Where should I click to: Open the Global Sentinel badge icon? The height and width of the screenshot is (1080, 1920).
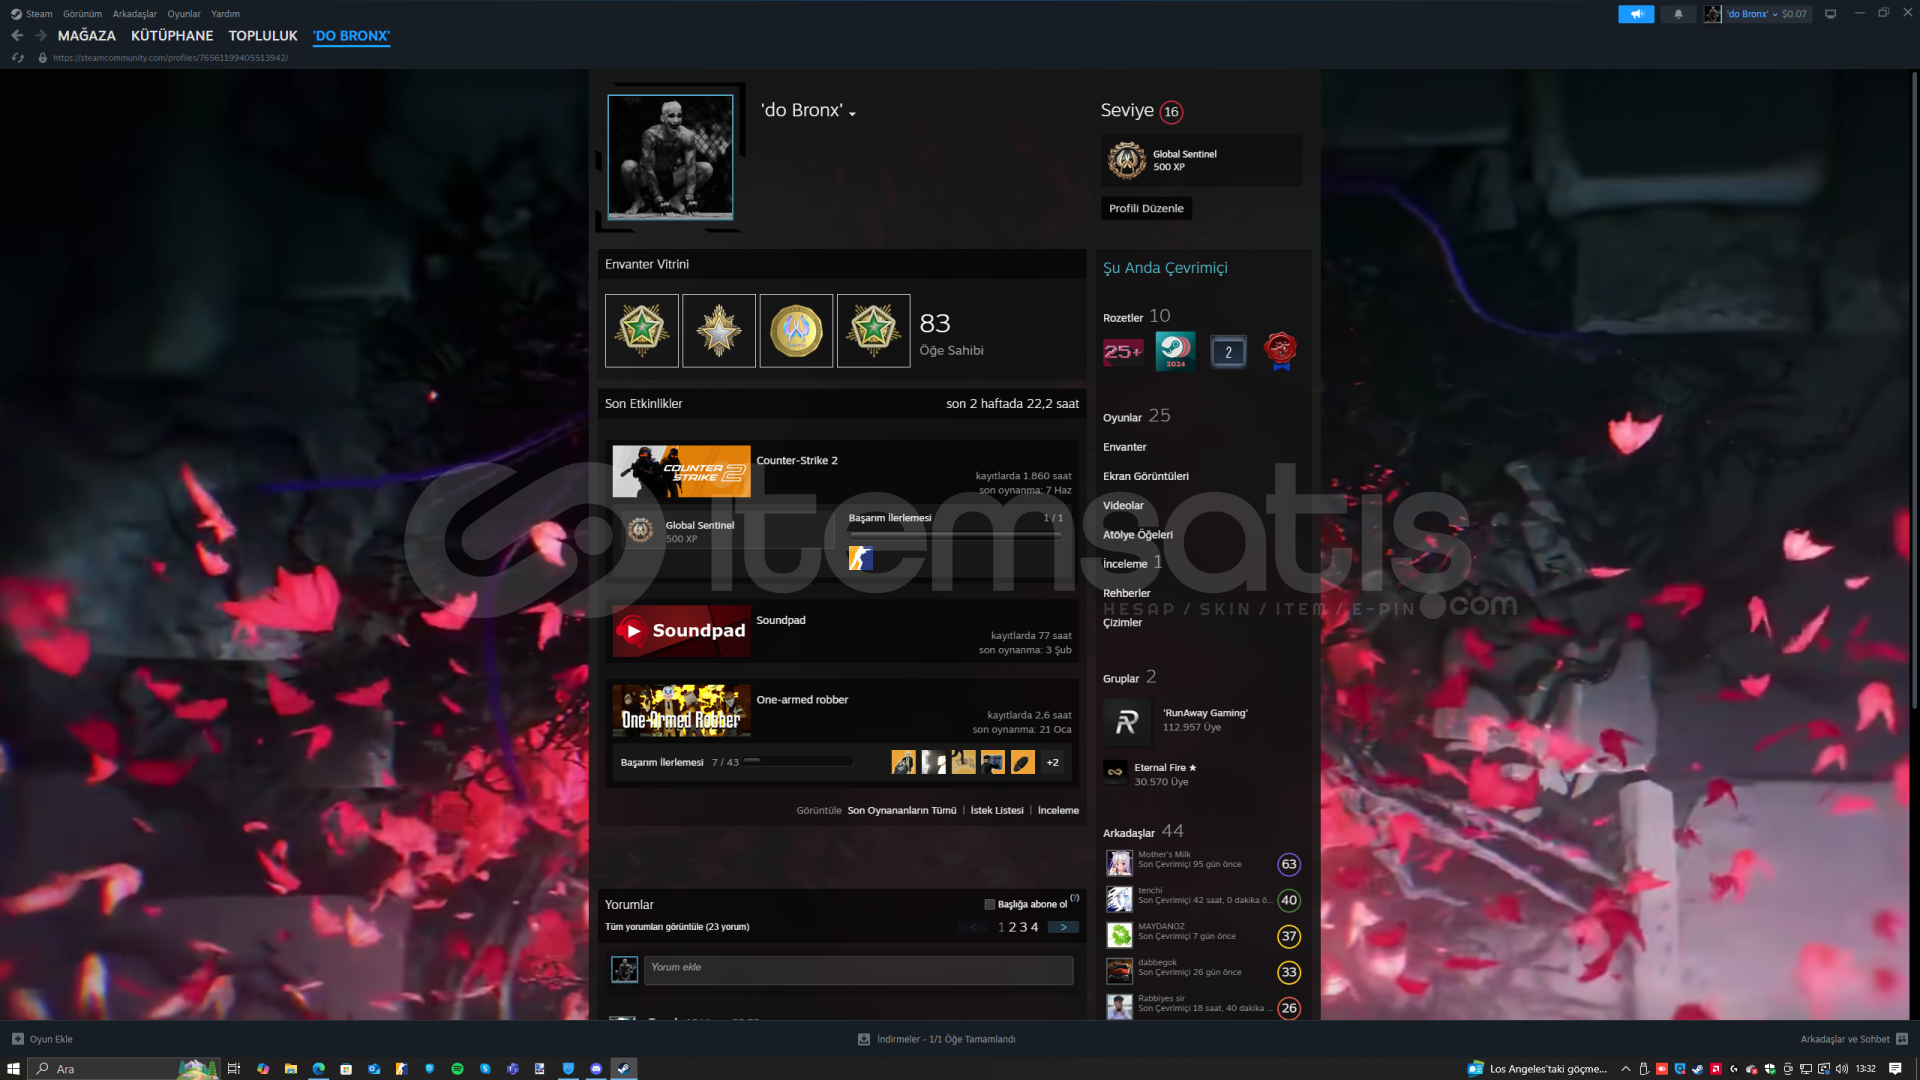click(1127, 160)
